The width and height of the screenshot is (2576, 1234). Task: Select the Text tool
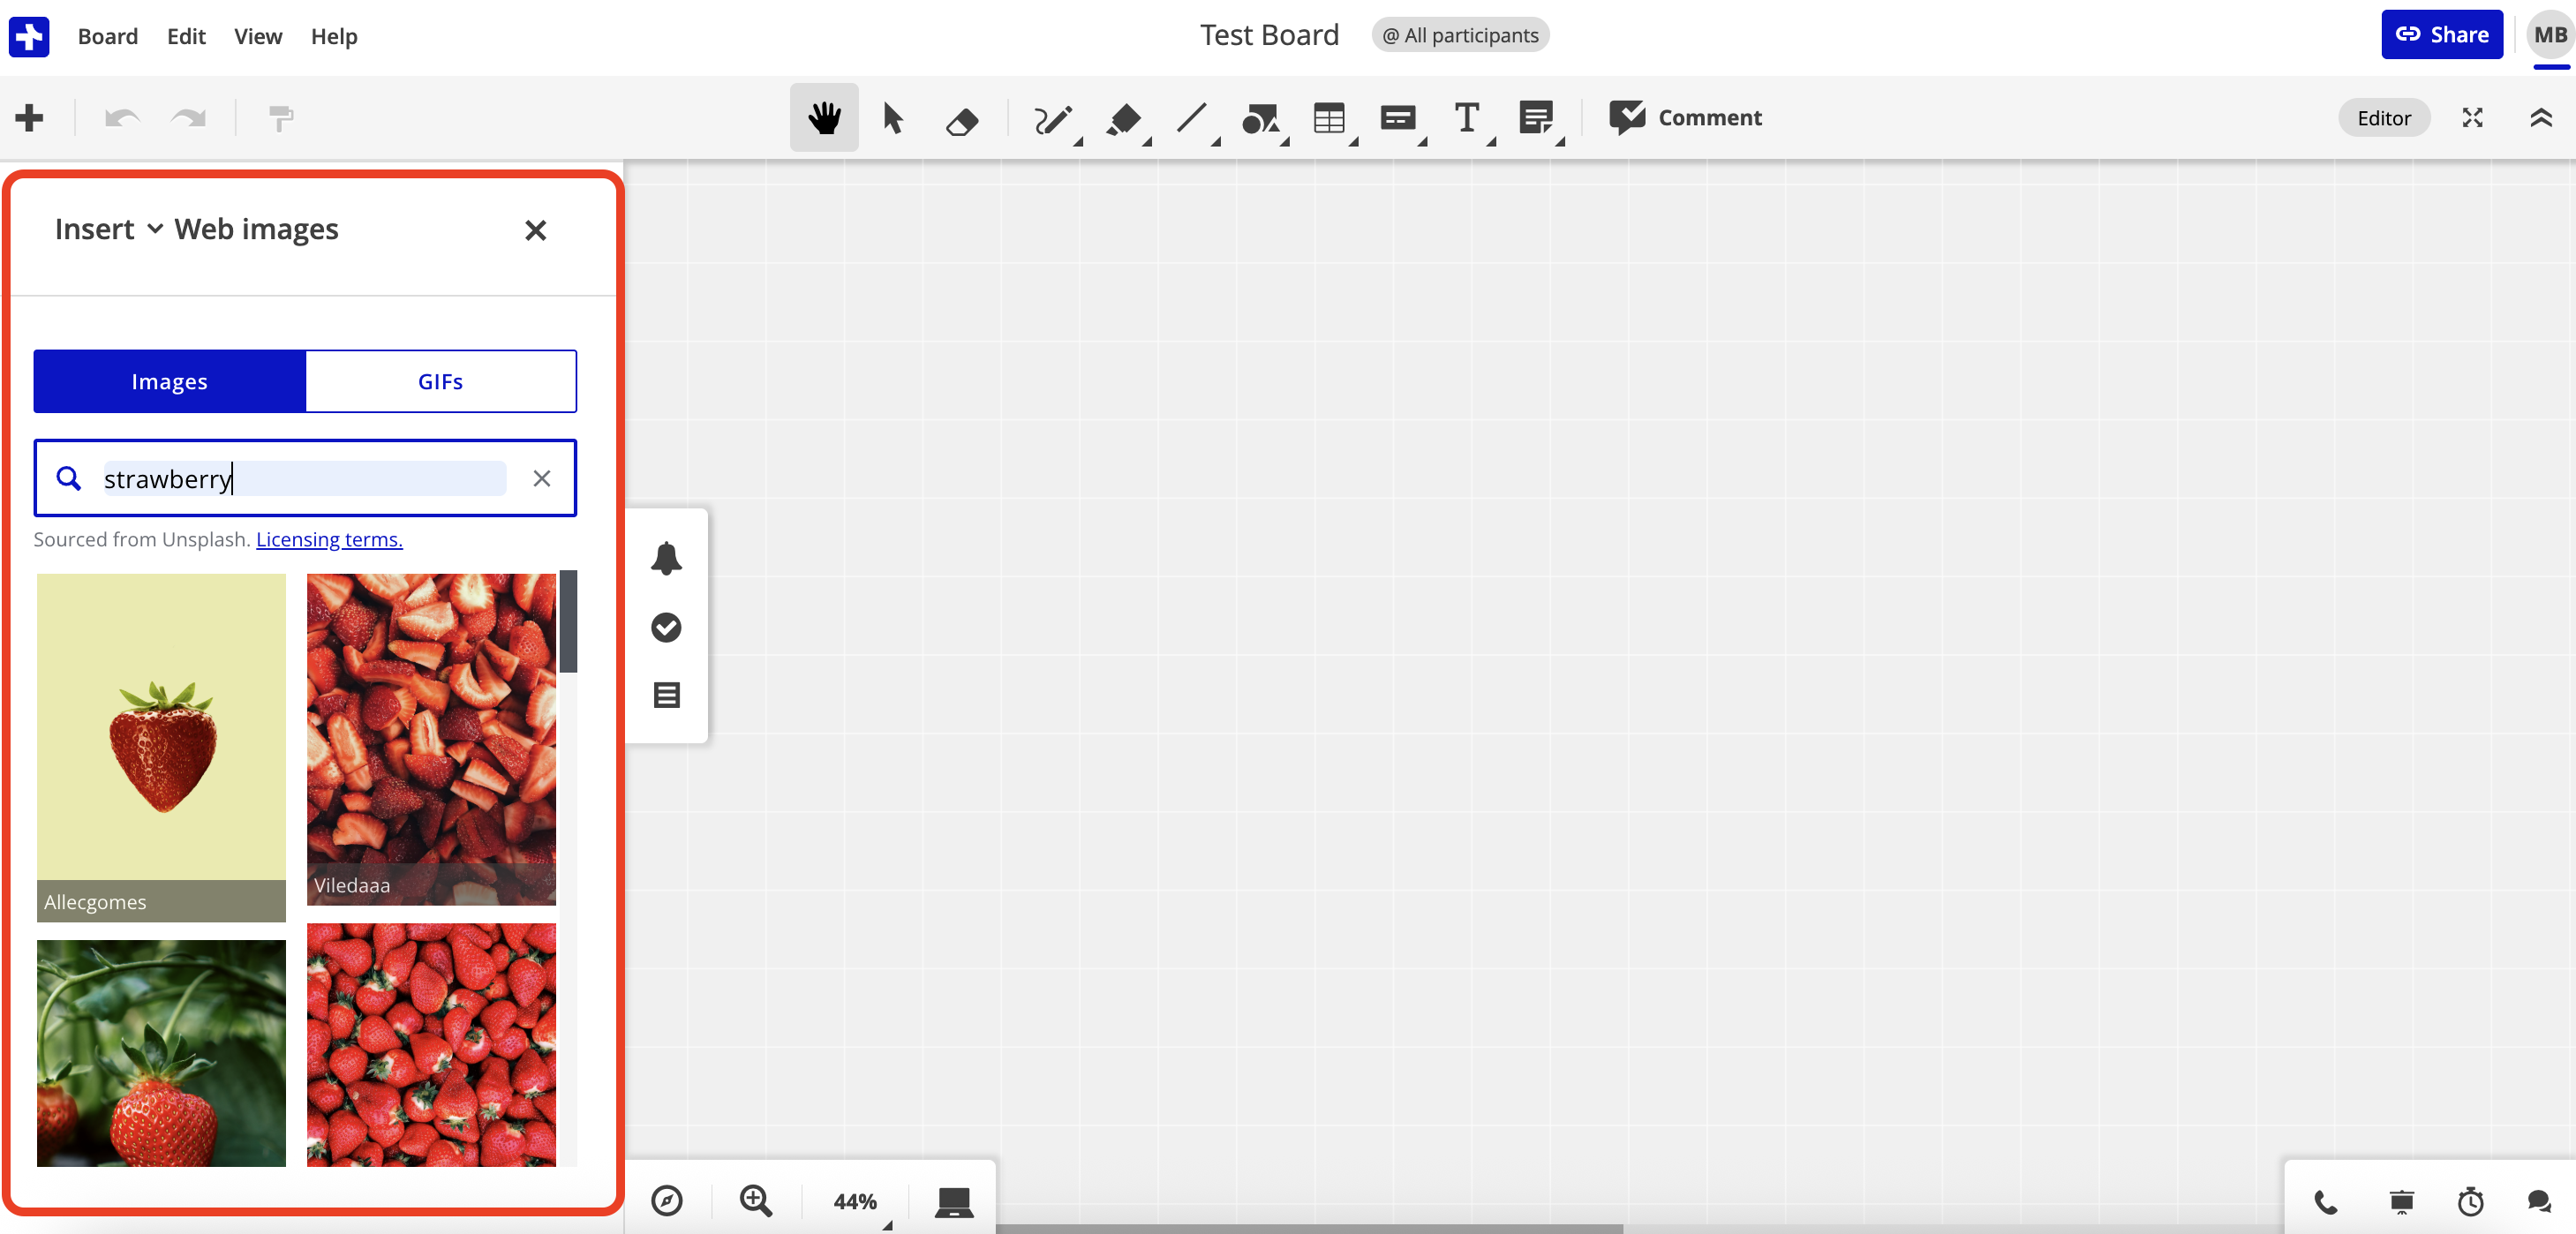[1466, 117]
